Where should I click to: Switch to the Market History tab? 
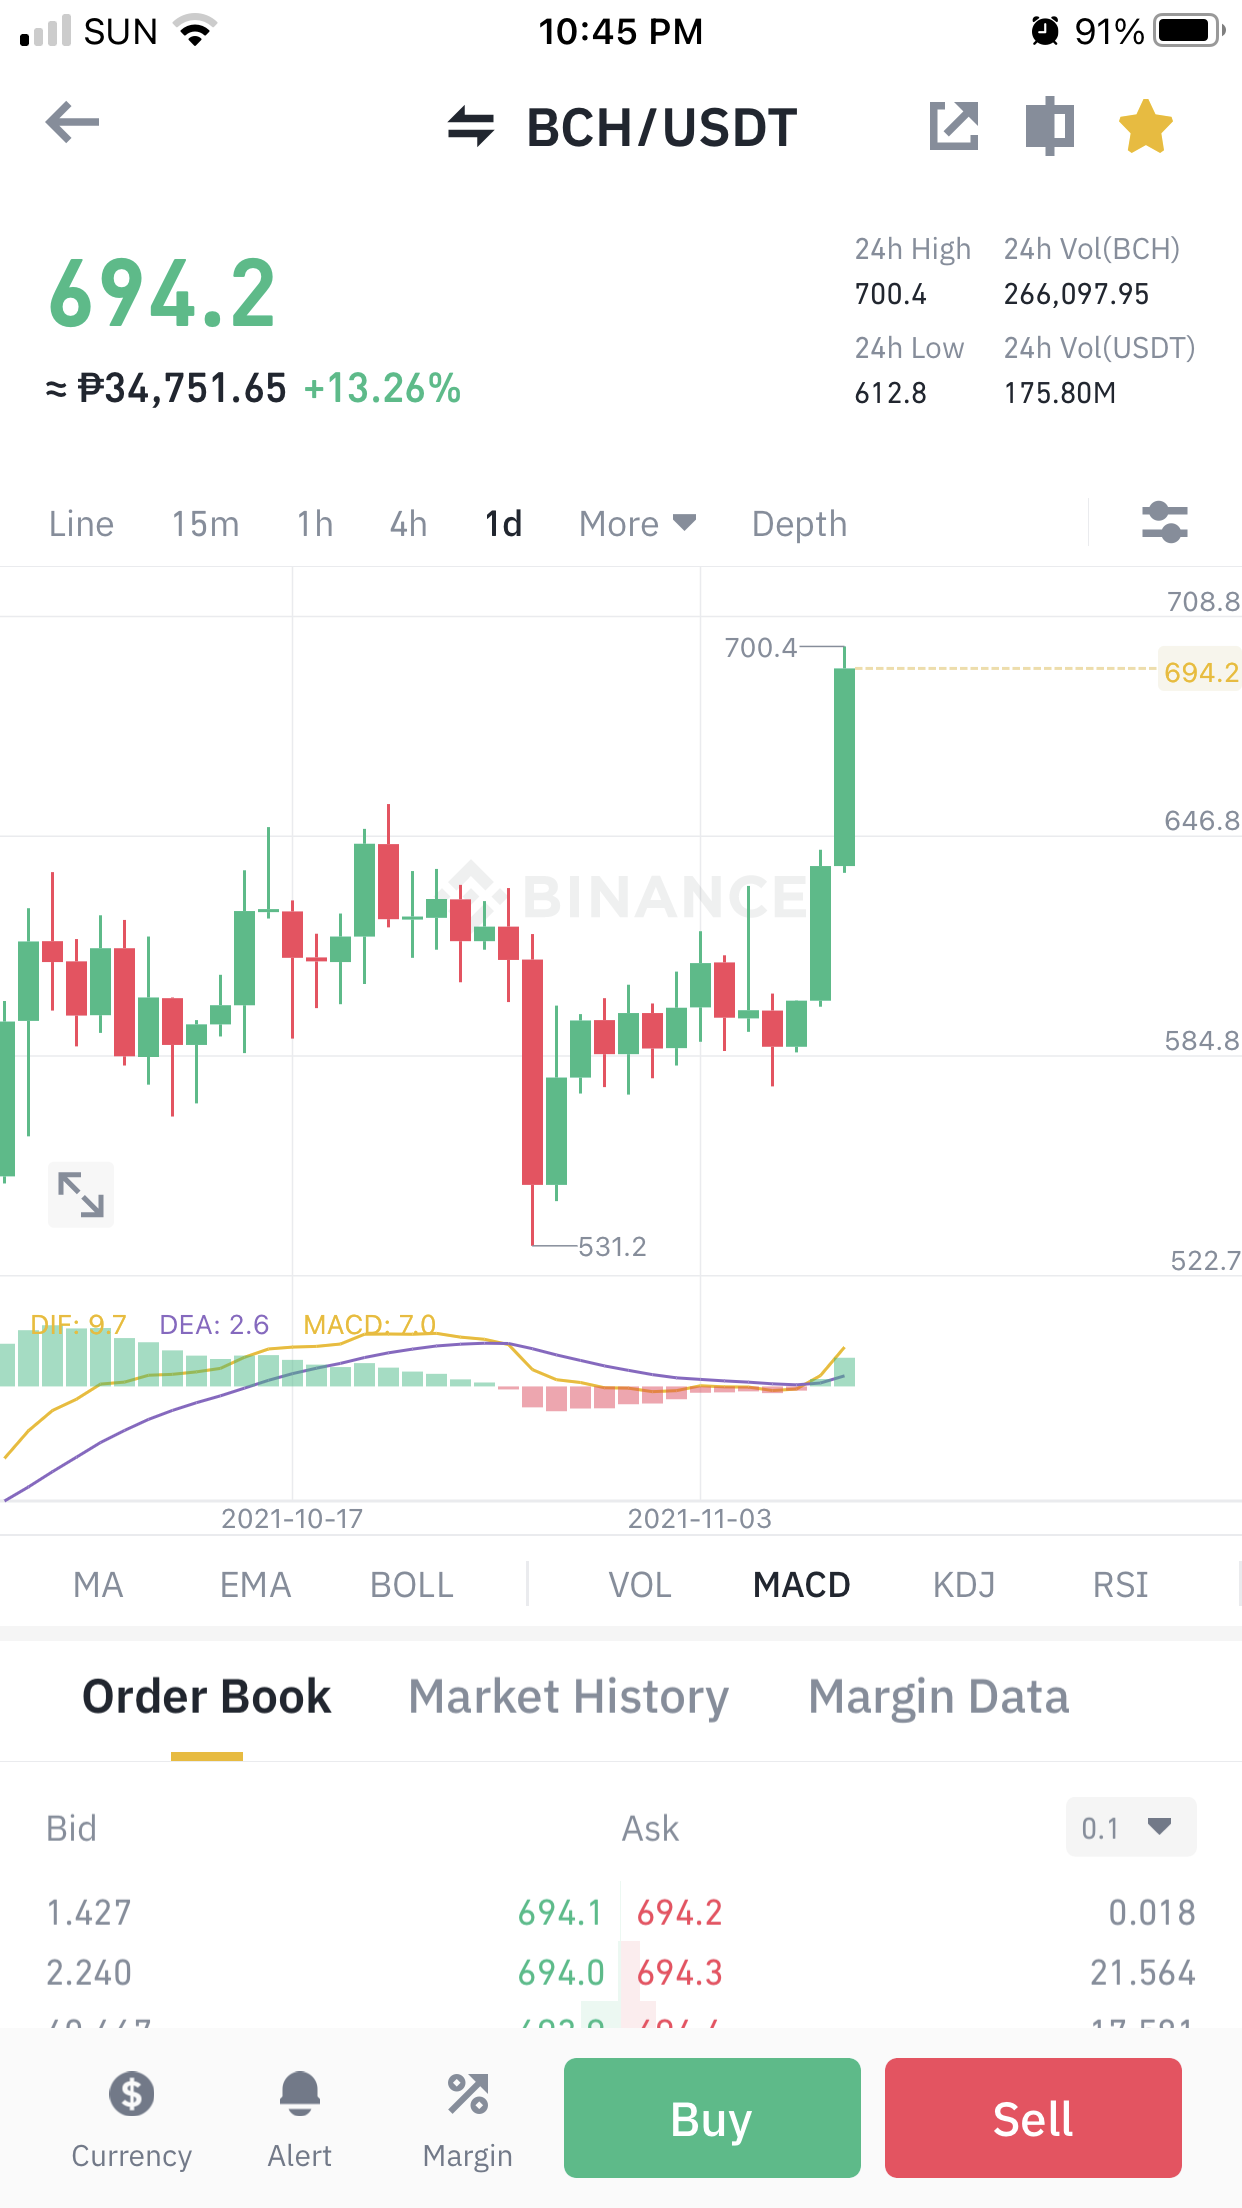[569, 1697]
